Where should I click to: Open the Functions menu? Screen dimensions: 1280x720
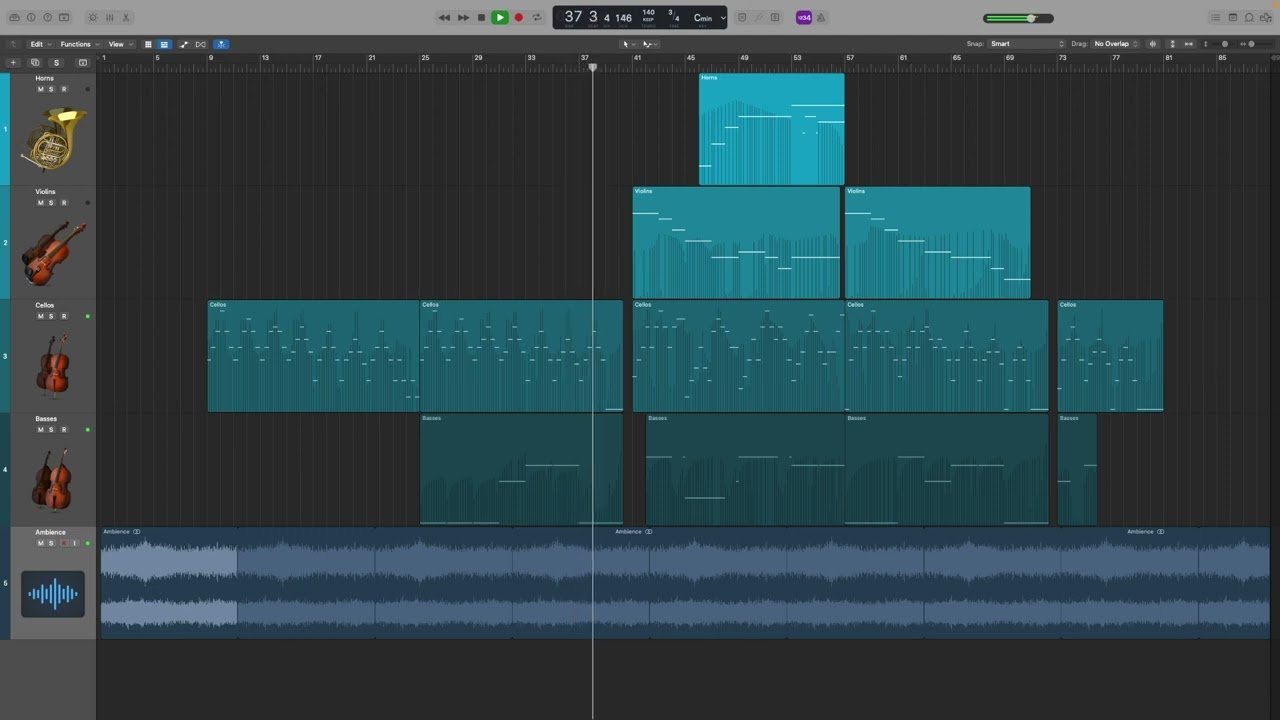coord(79,44)
